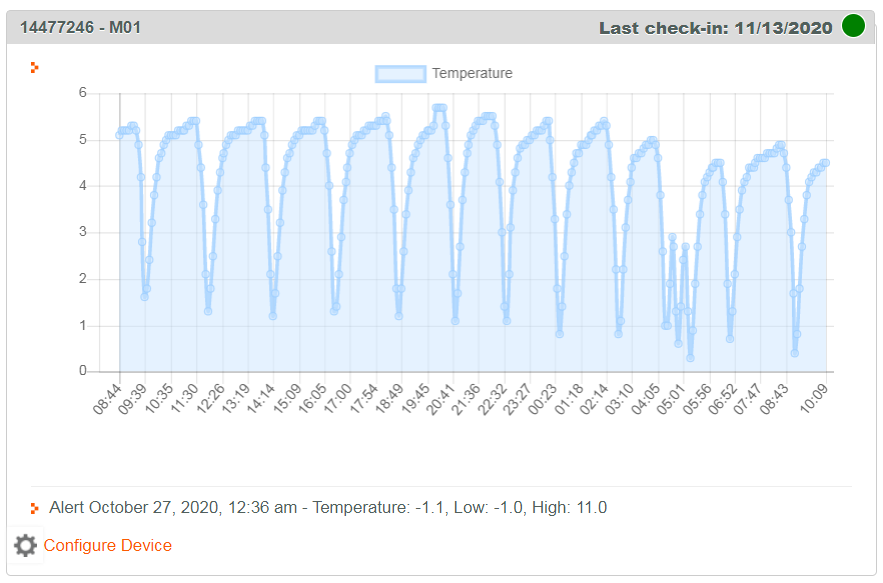Click the green status indicator dot
This screenshot has height=583, width=883.
[853, 27]
